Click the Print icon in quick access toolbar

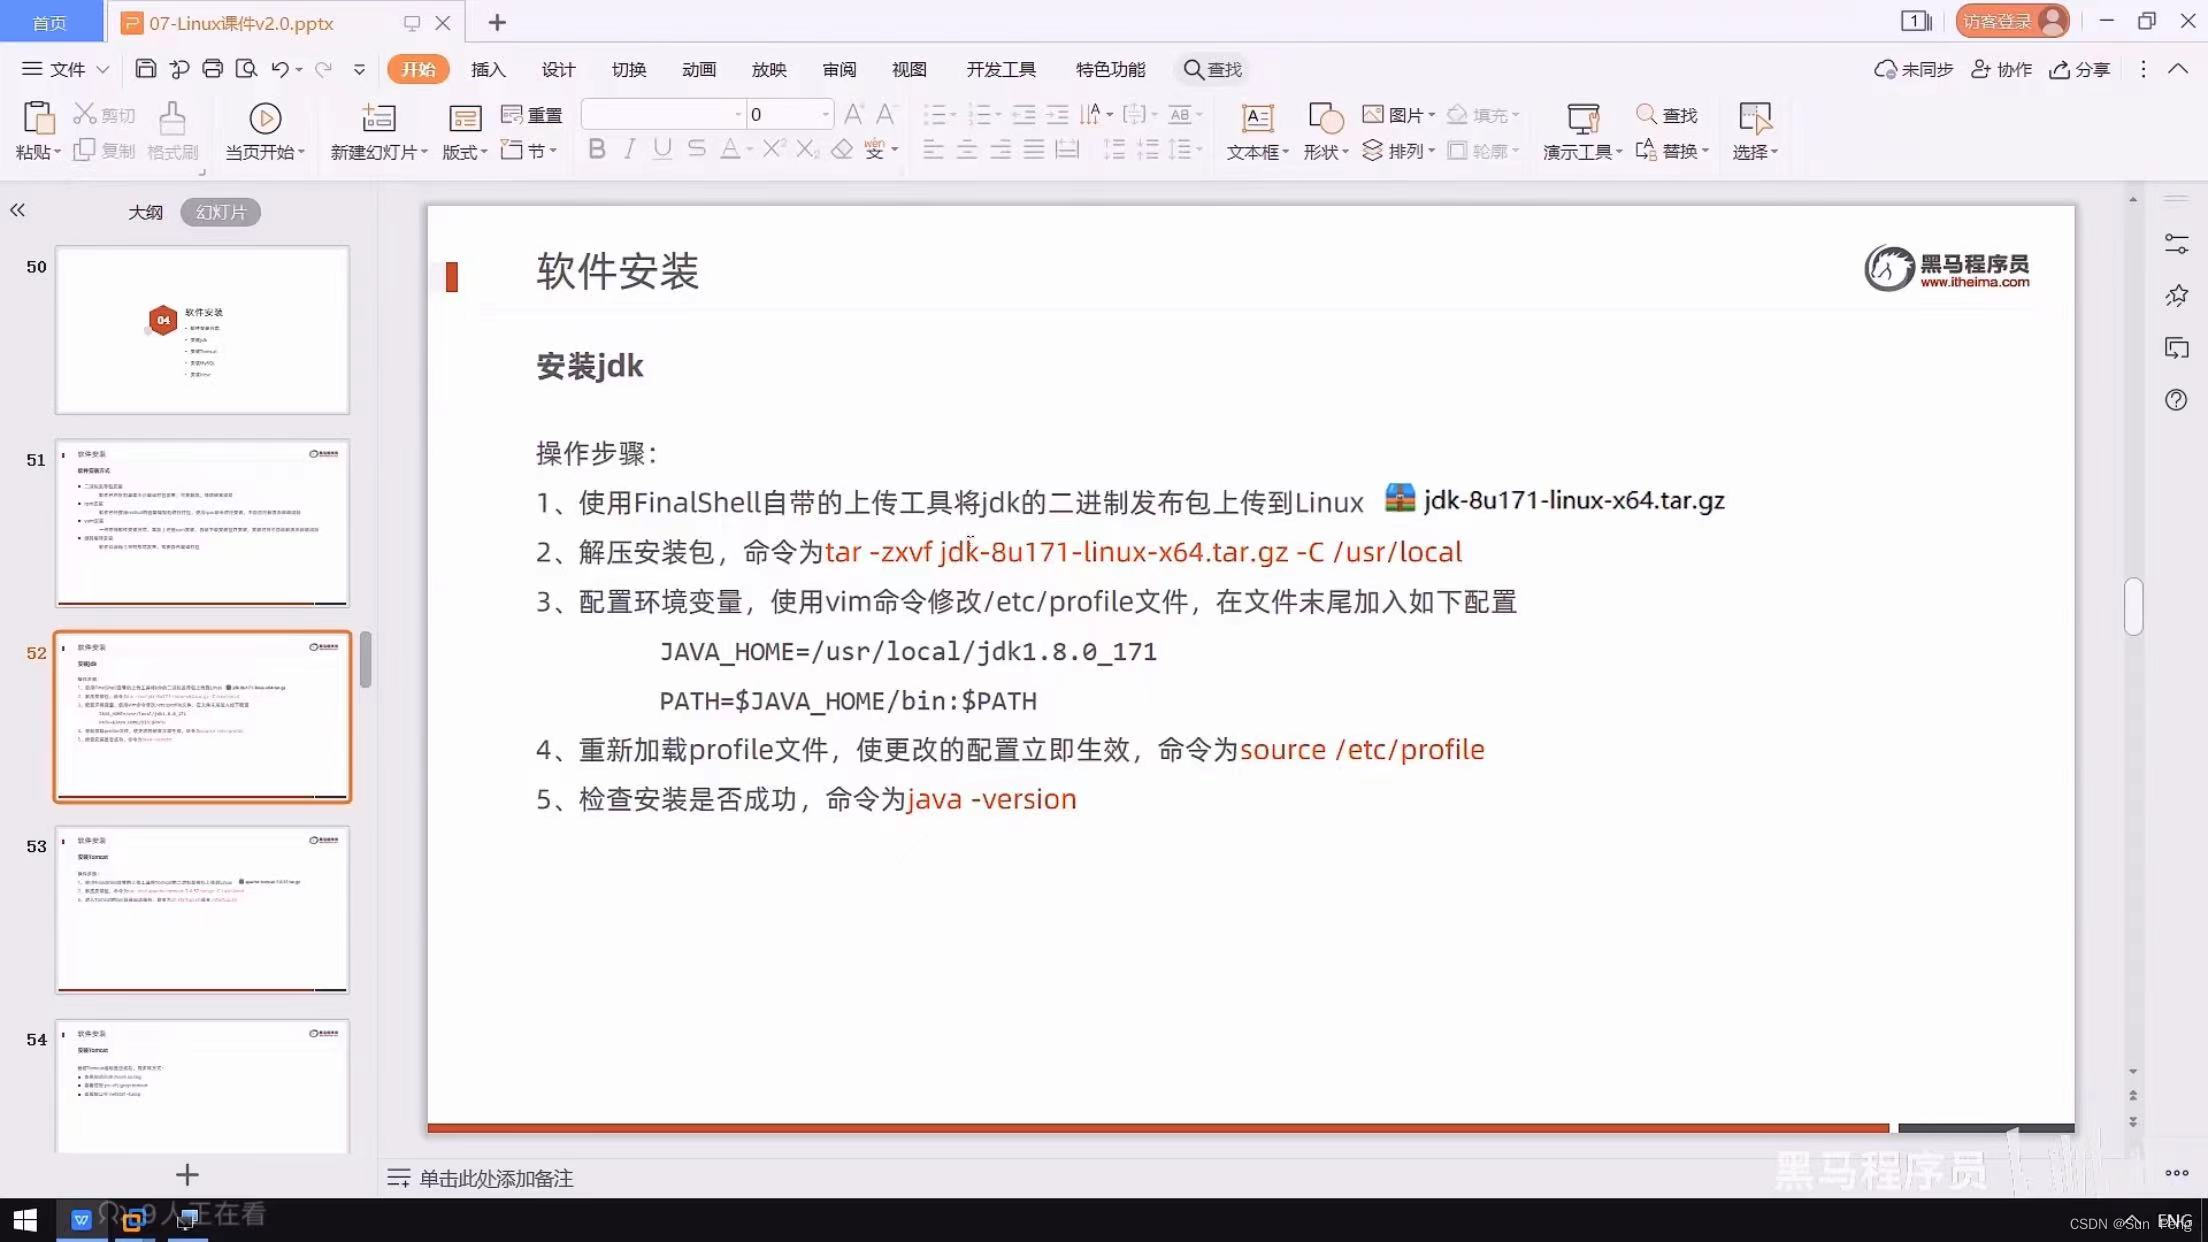(x=212, y=69)
